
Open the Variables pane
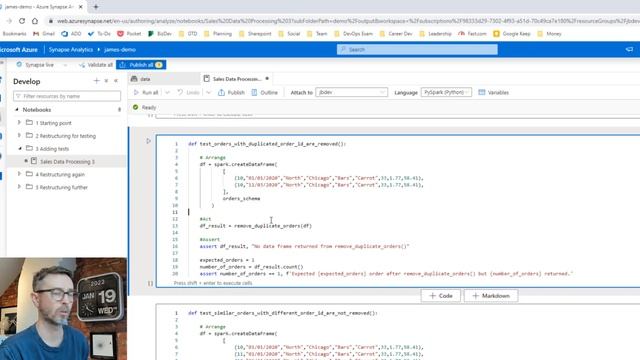[493, 93]
